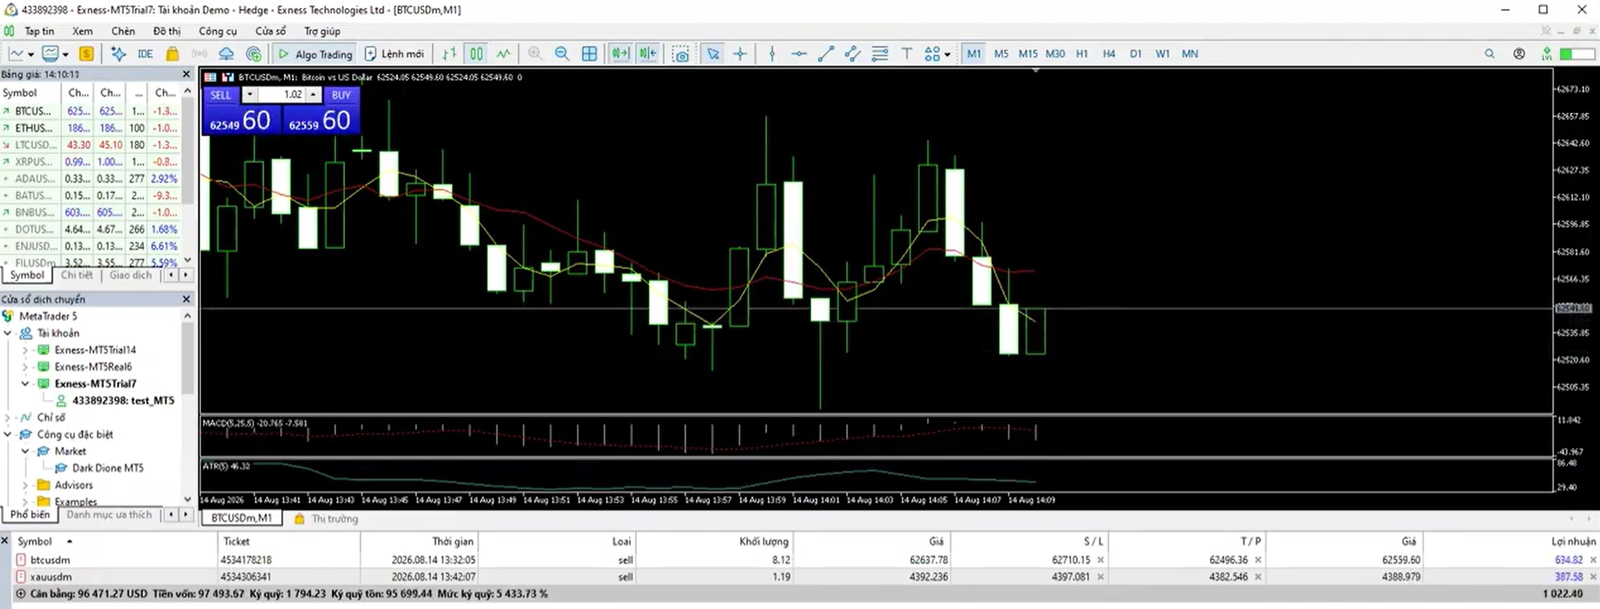
Task: Select the trendline drawing tool
Action: pos(826,54)
